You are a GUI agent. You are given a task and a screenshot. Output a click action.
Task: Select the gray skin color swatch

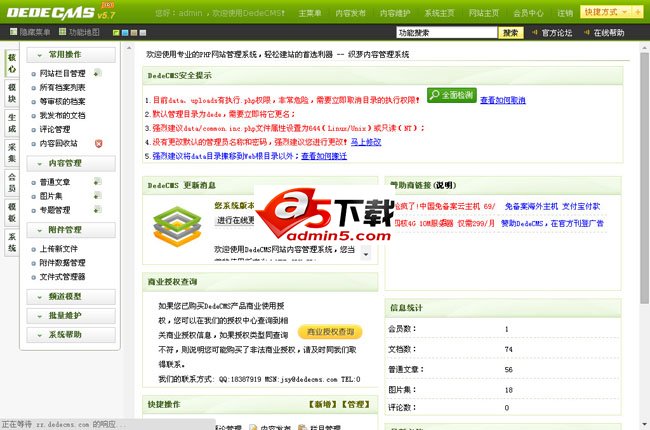(x=143, y=33)
